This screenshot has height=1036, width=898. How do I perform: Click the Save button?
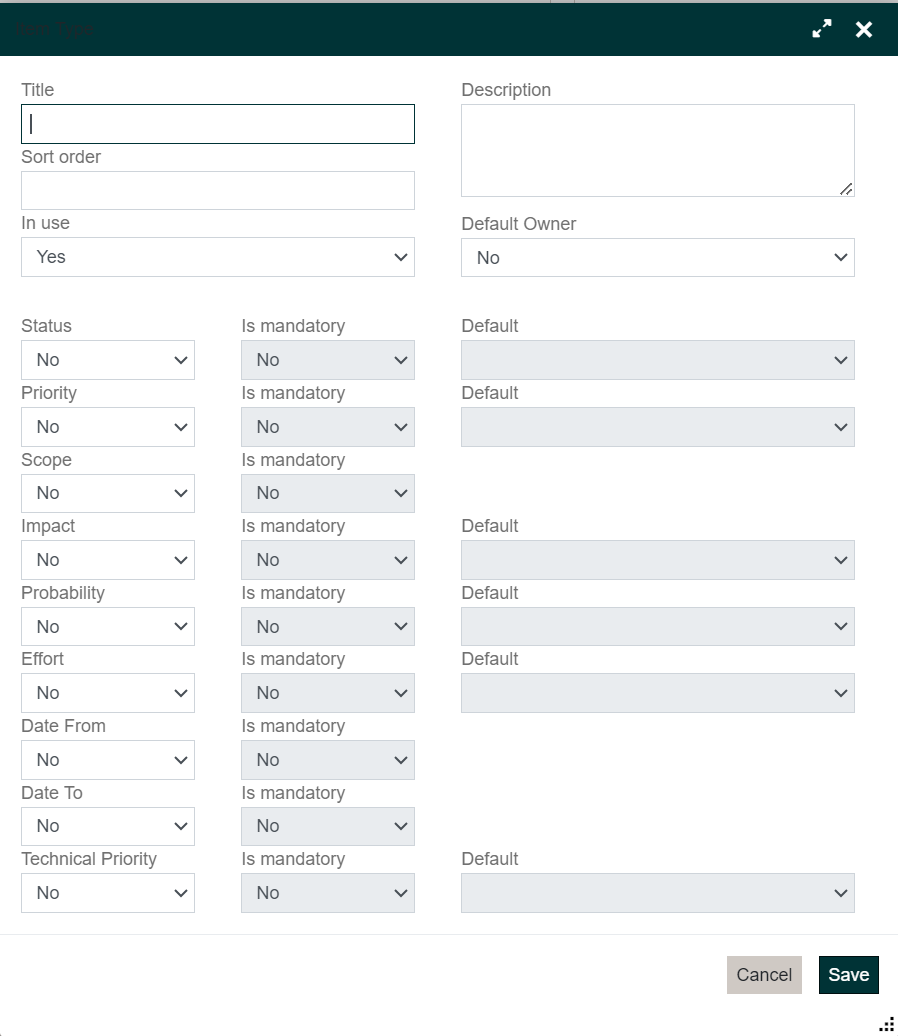pos(848,975)
